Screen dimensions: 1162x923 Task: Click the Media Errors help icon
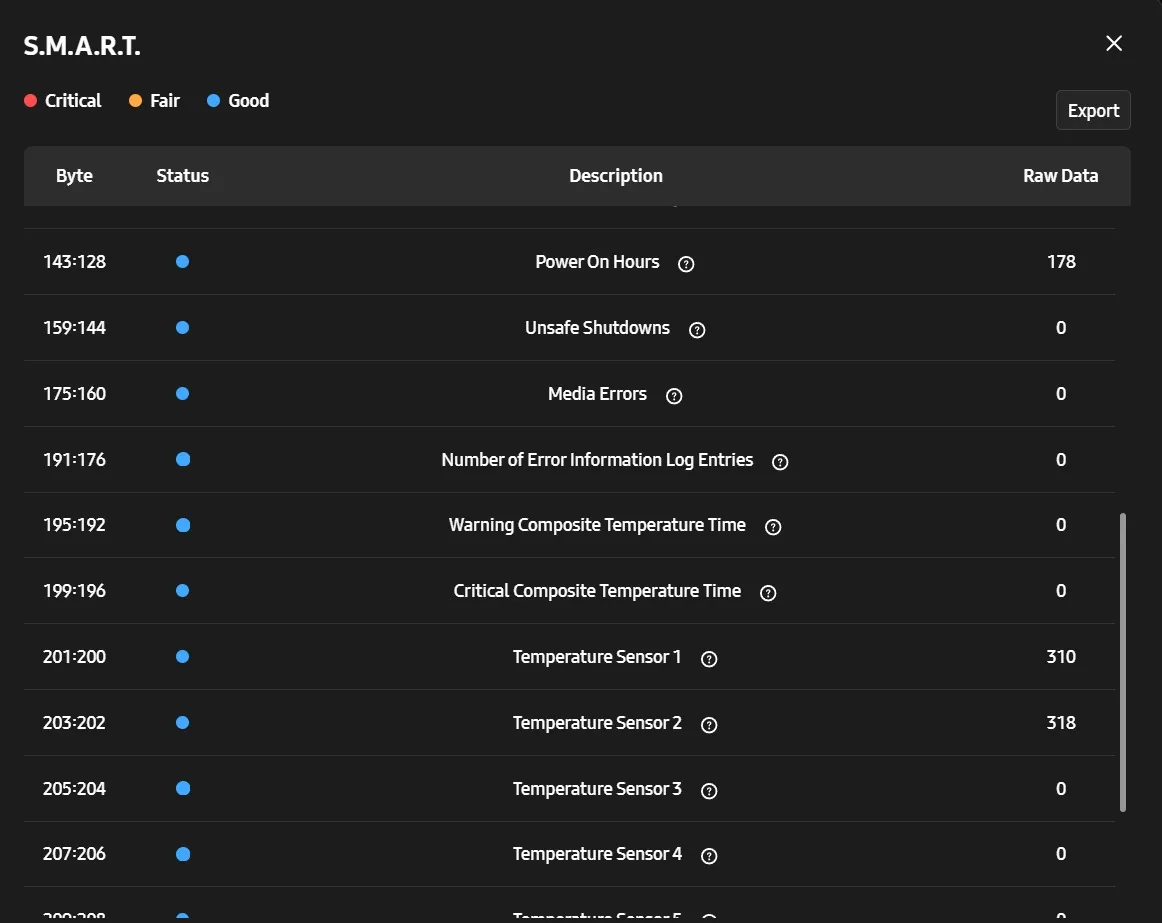click(x=674, y=396)
